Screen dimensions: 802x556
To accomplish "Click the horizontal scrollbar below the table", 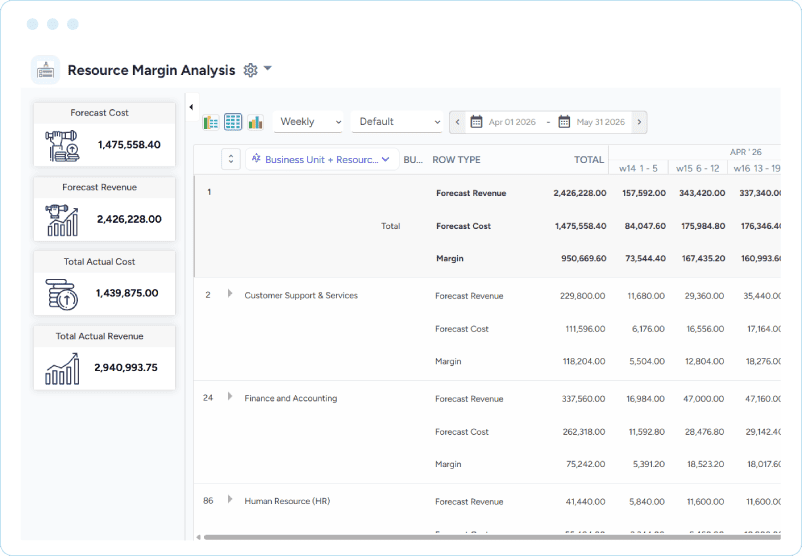I will click(x=492, y=537).
